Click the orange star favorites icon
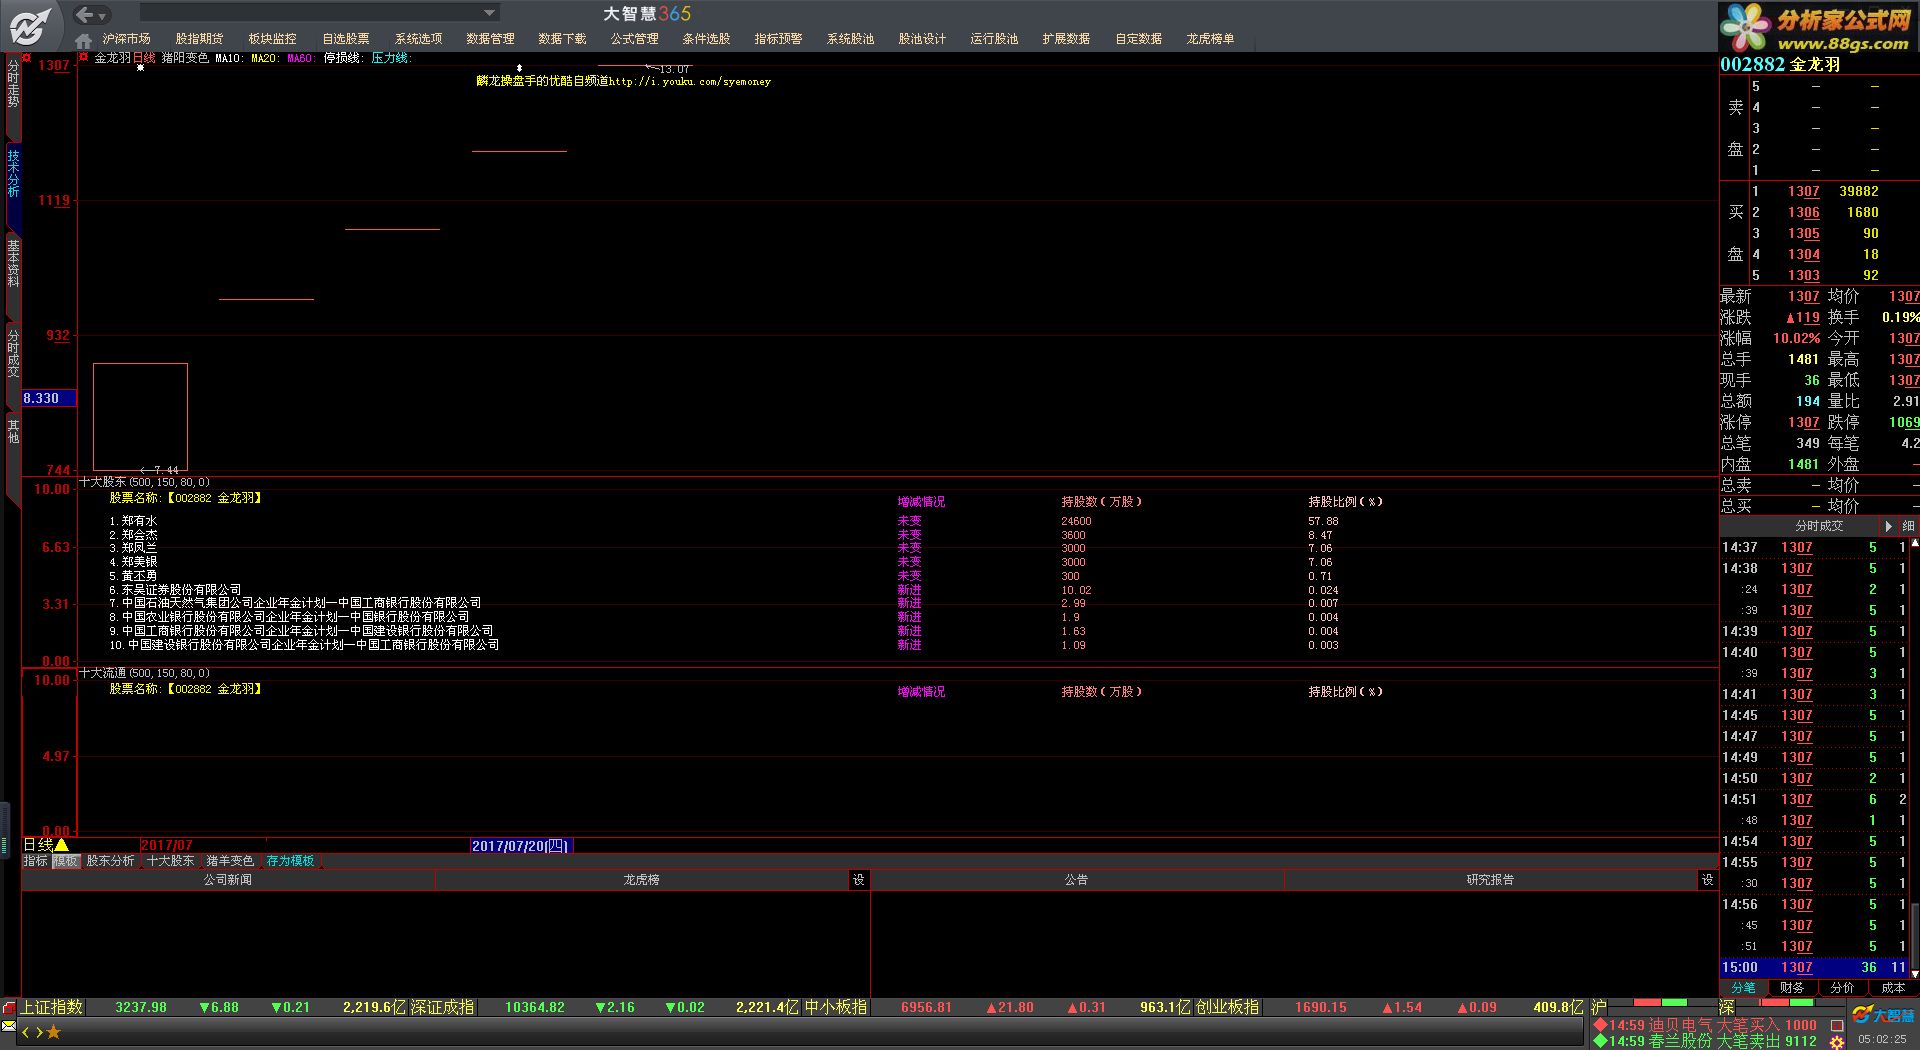1920x1050 pixels. tap(54, 1032)
